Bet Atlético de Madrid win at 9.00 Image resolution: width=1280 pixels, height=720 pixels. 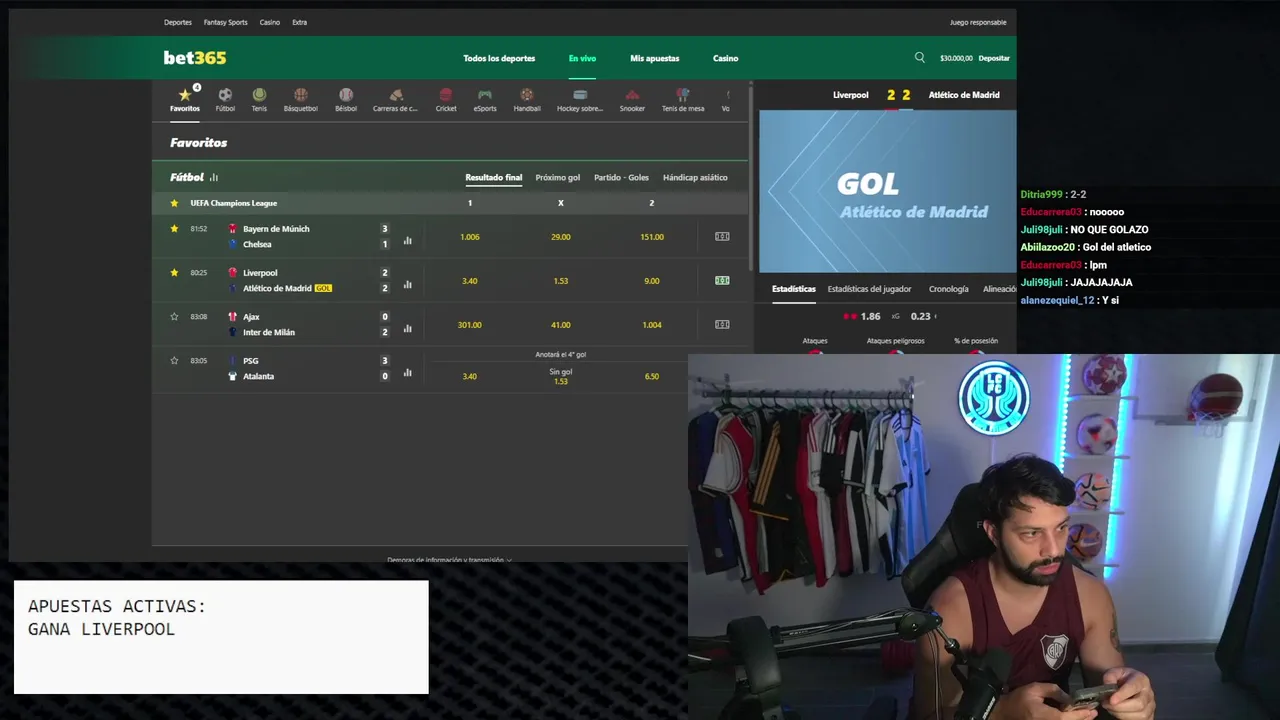[652, 281]
